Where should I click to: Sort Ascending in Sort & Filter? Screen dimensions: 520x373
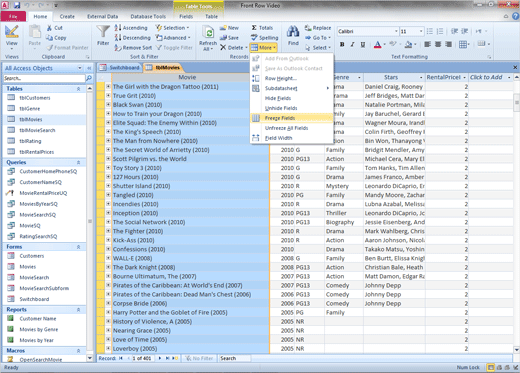[131, 28]
